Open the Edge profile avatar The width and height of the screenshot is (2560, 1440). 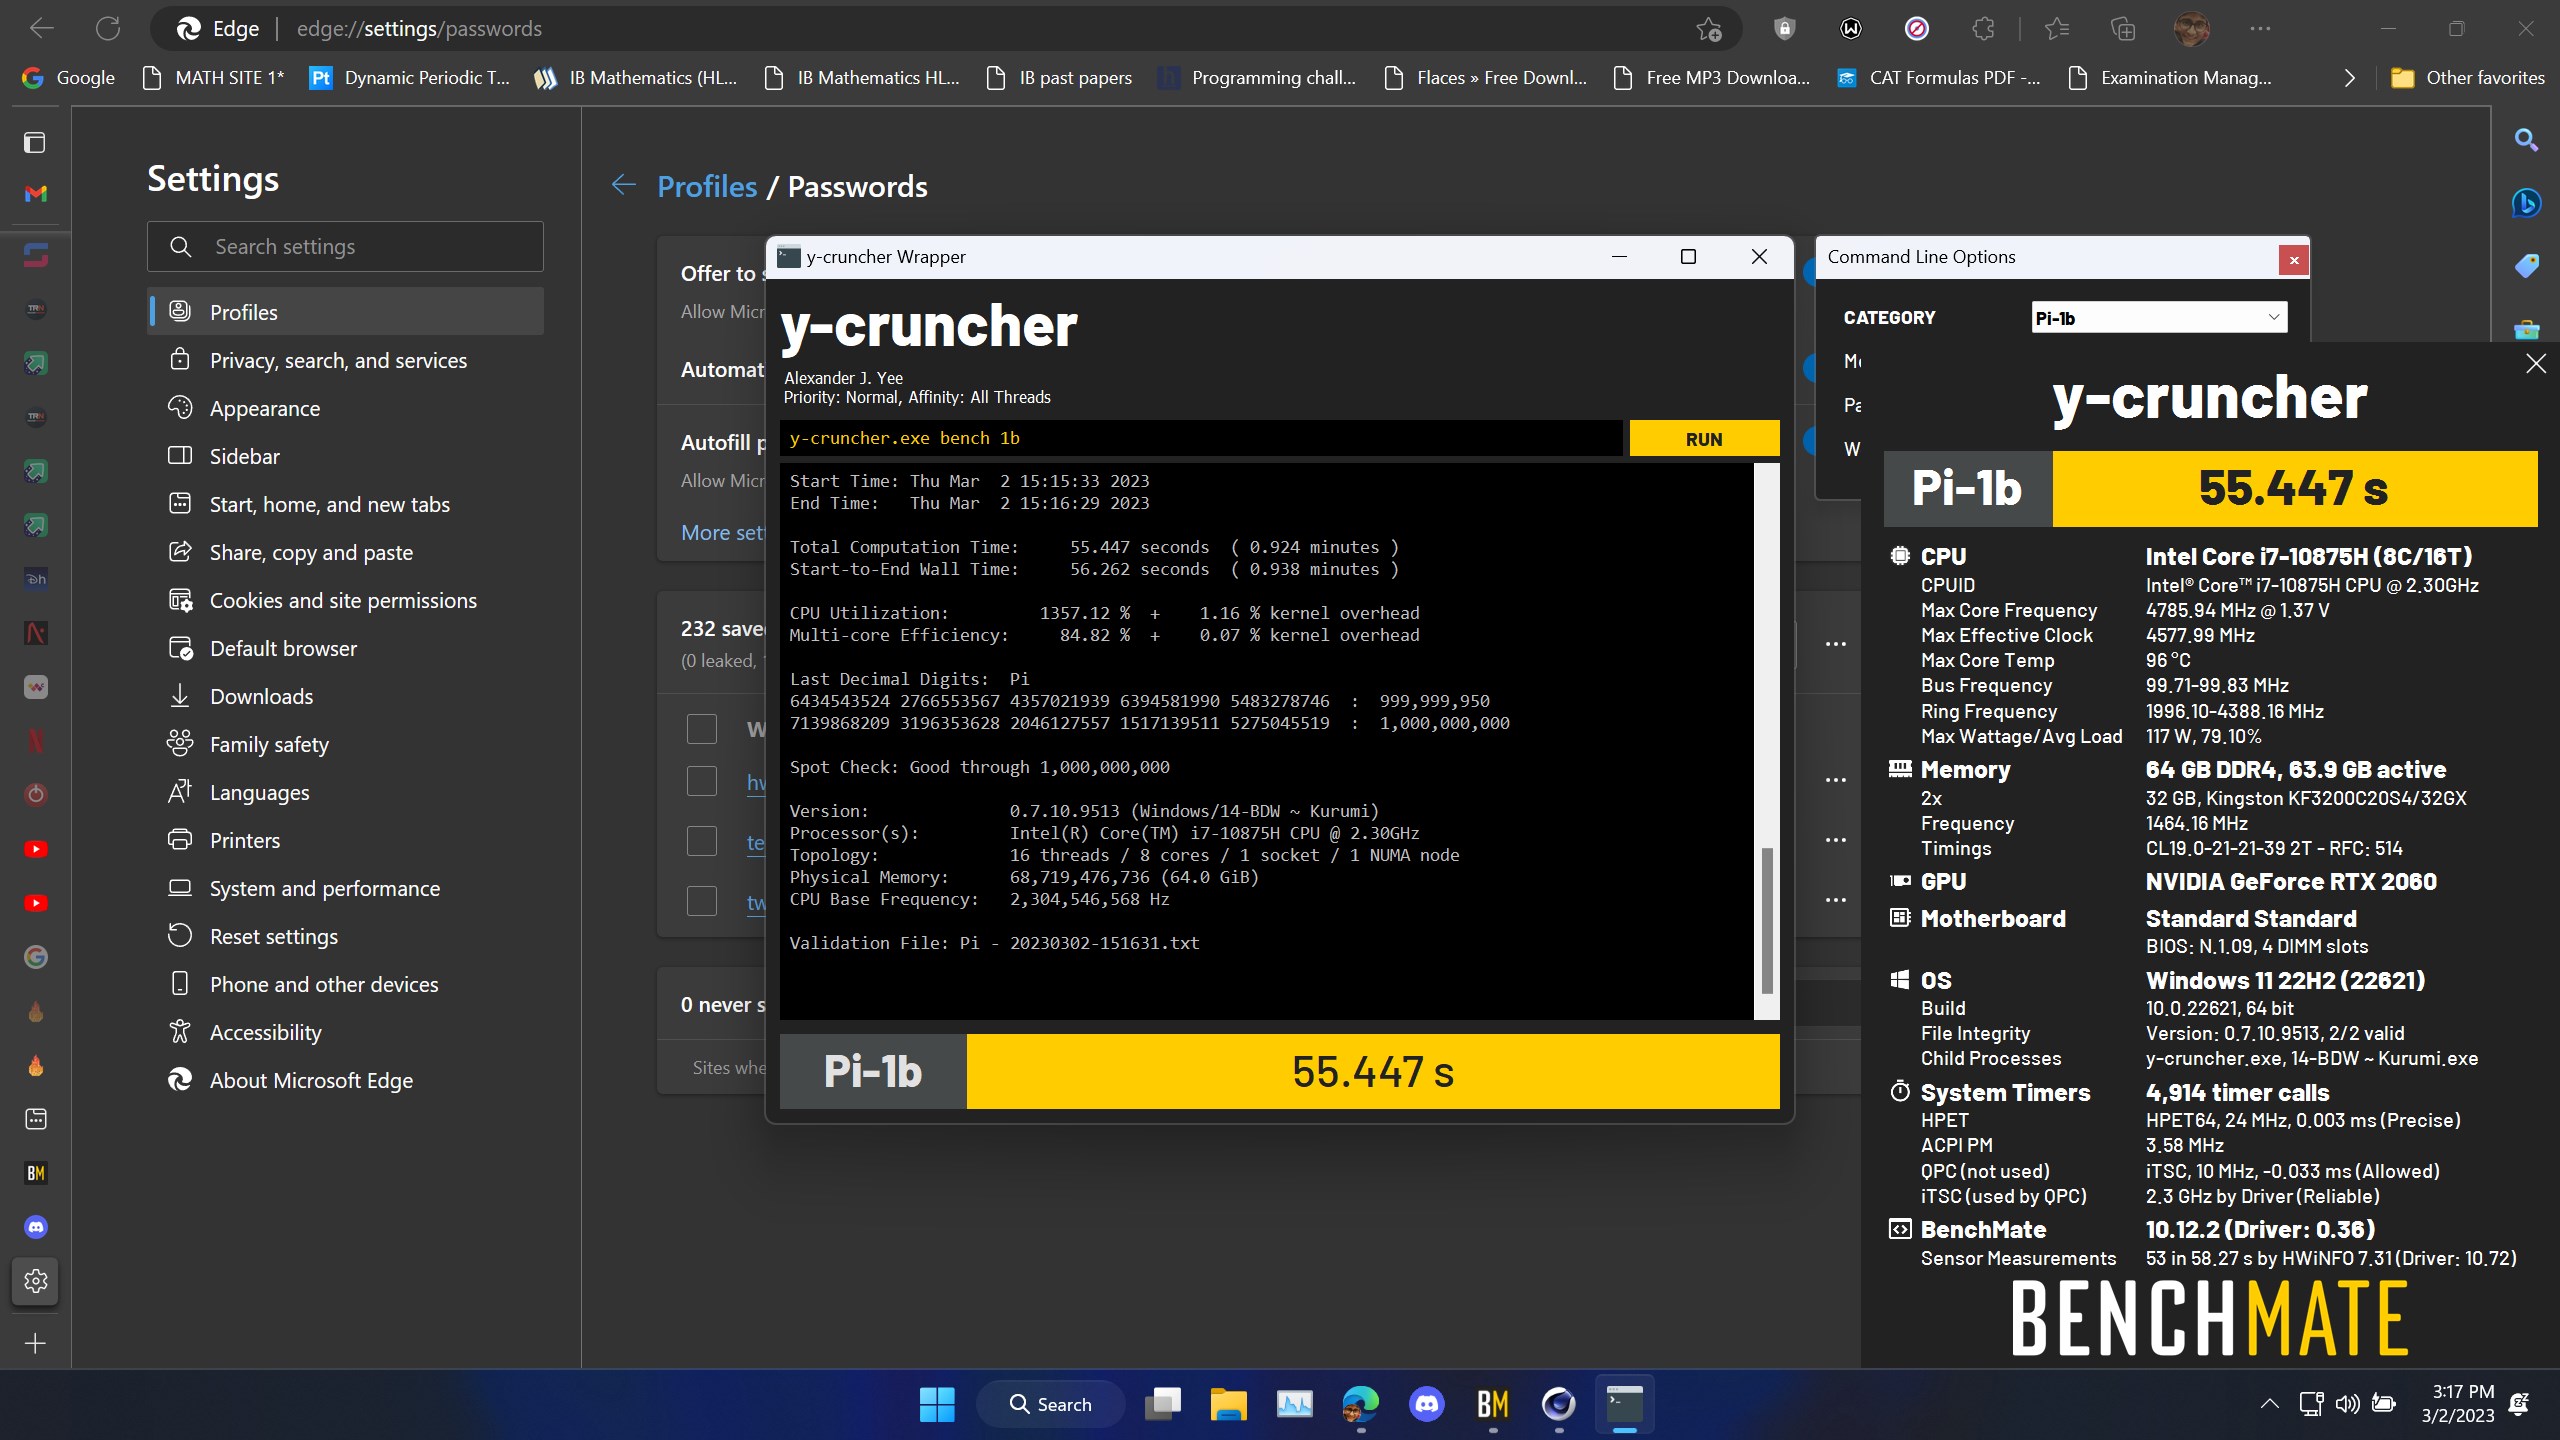point(2191,29)
